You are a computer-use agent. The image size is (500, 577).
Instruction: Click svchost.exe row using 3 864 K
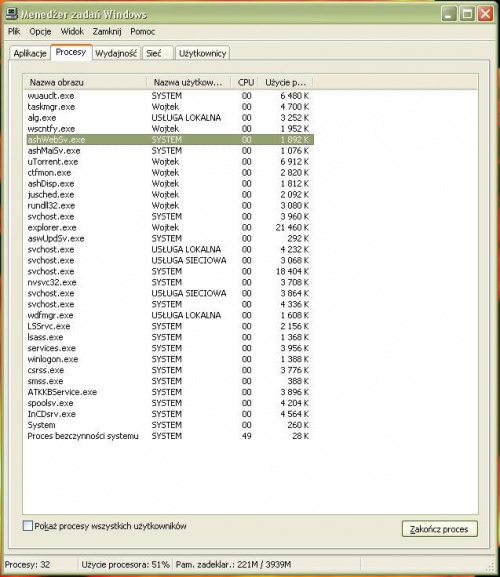point(169,293)
